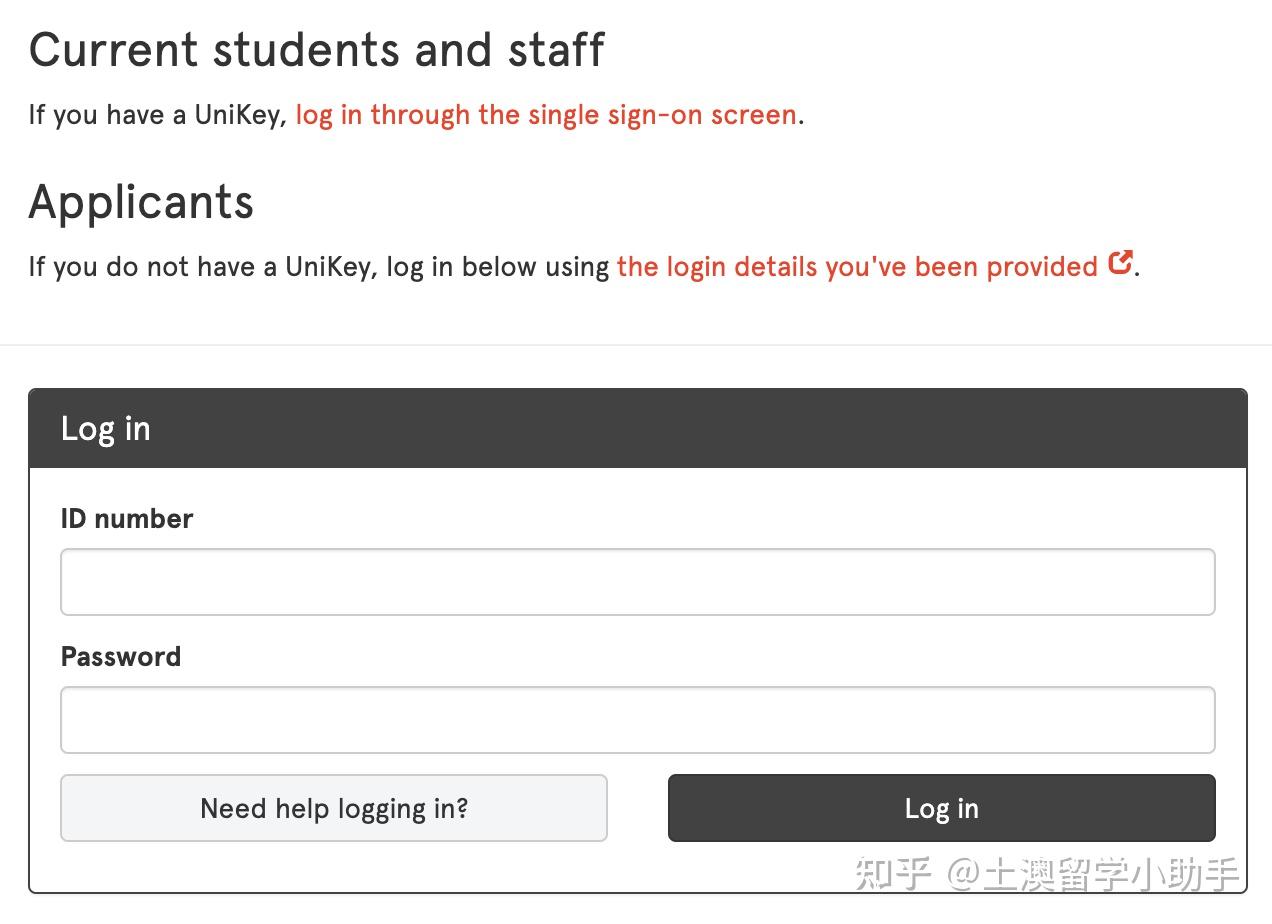Click the Applicants heading
Image resolution: width=1272 pixels, height=924 pixels.
141,202
